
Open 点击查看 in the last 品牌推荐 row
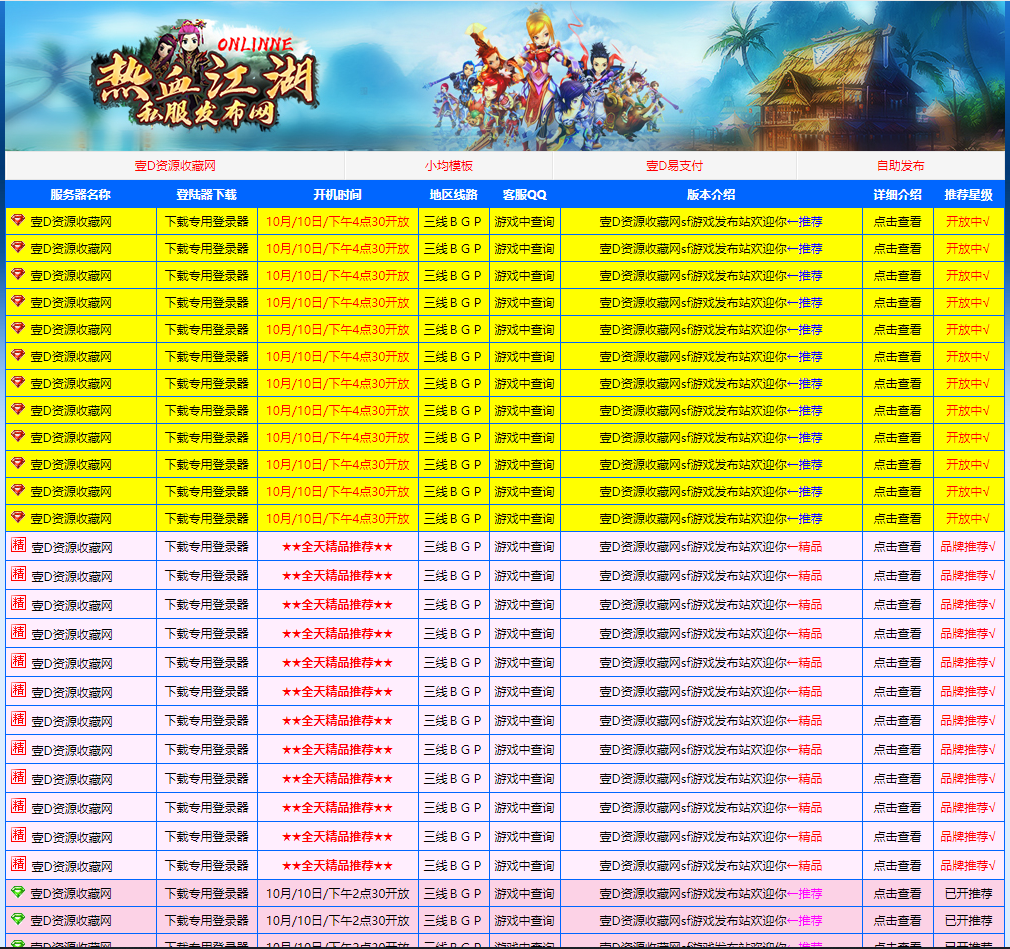897,866
